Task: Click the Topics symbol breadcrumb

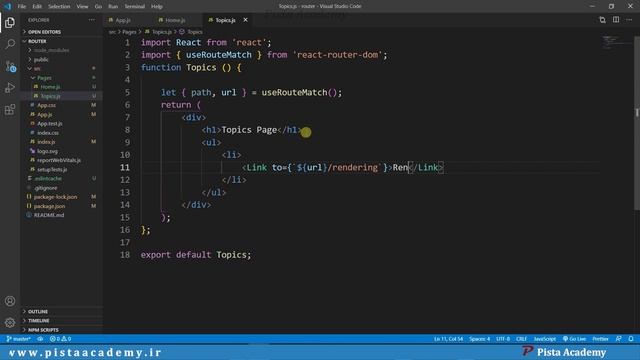Action: point(191,32)
